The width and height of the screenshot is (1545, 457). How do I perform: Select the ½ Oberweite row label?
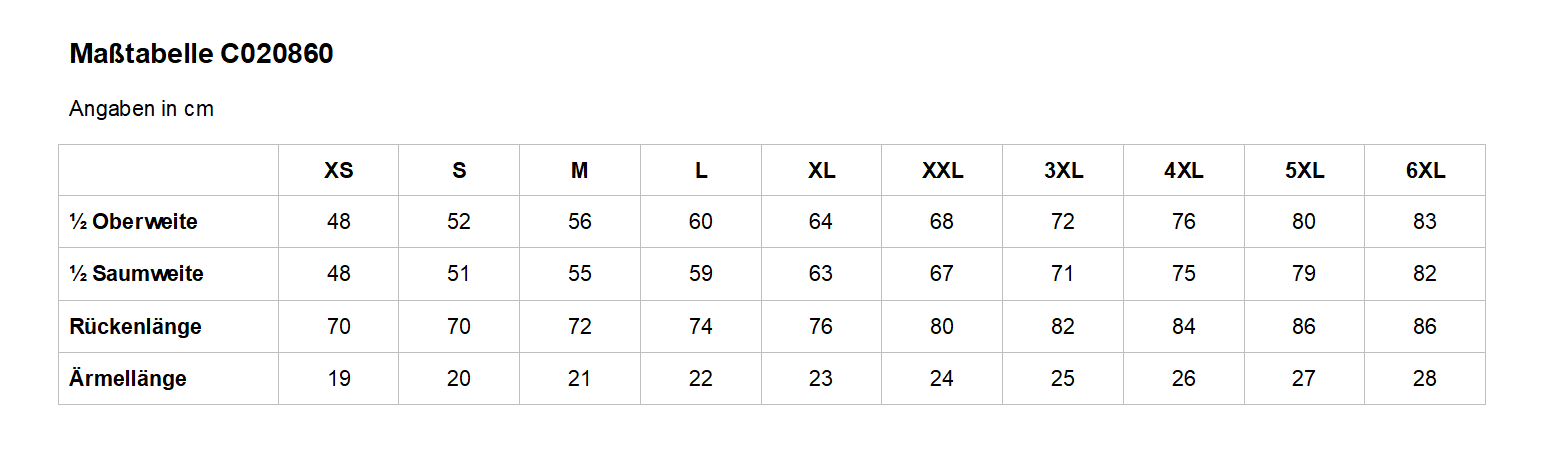point(133,222)
